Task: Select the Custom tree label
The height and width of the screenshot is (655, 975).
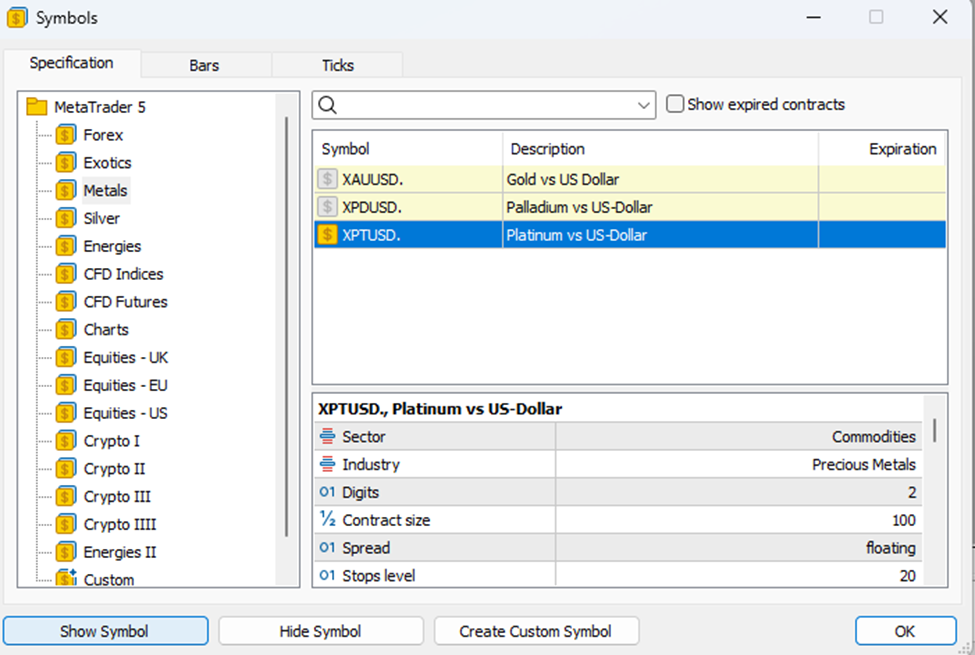Action: point(109,579)
